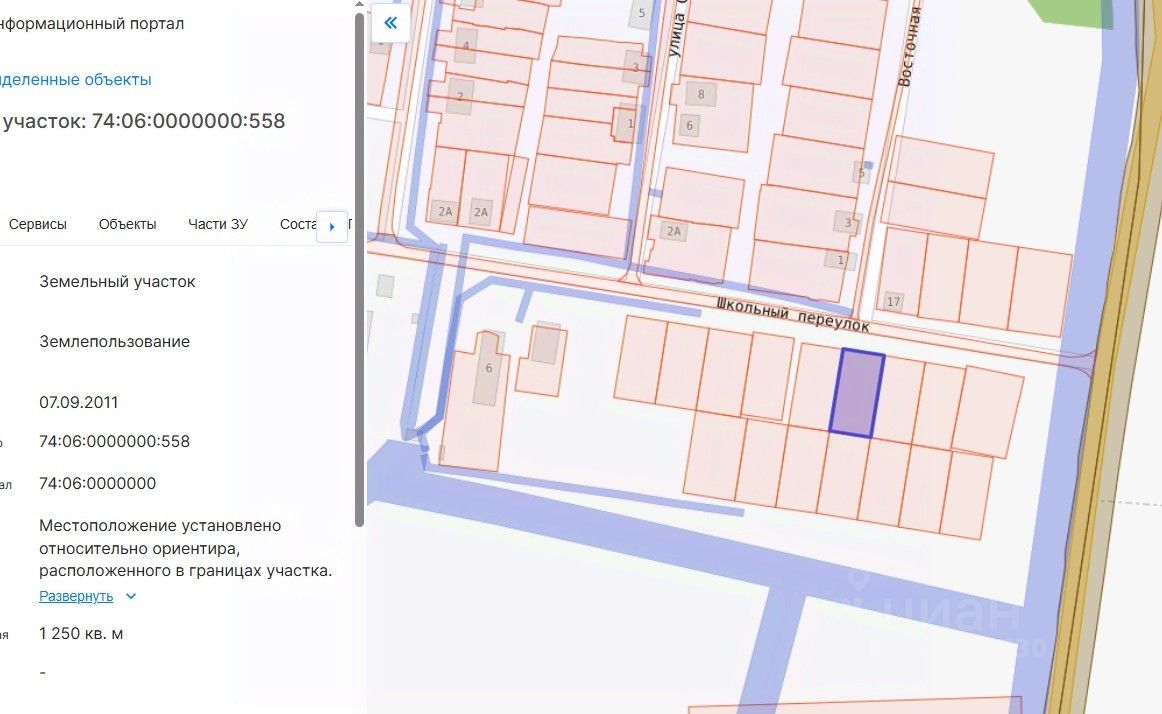Collapse the side panel with double-chevron button
The width and height of the screenshot is (1162, 714).
pos(391,23)
